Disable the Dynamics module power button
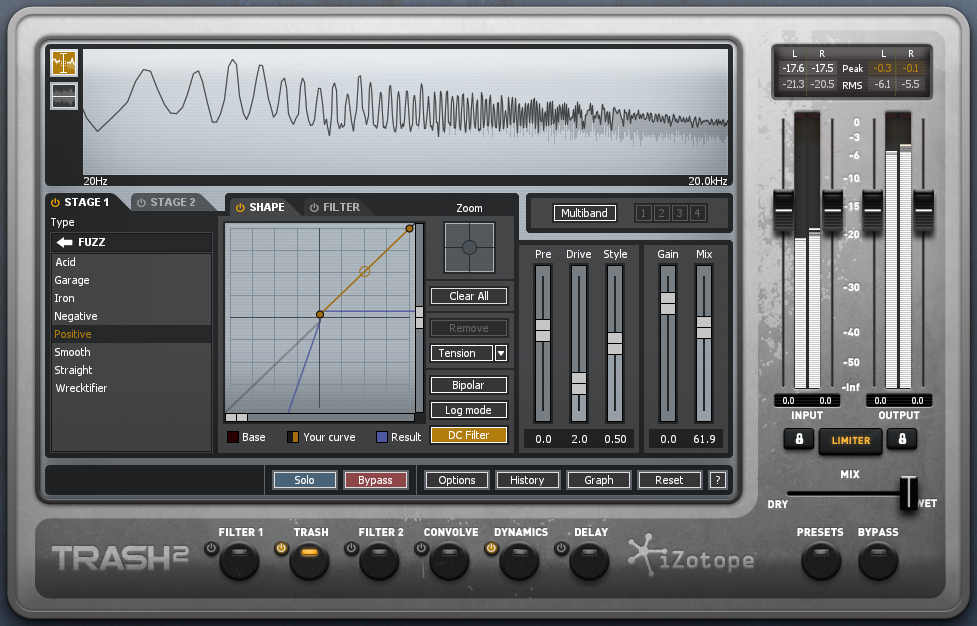 point(491,548)
